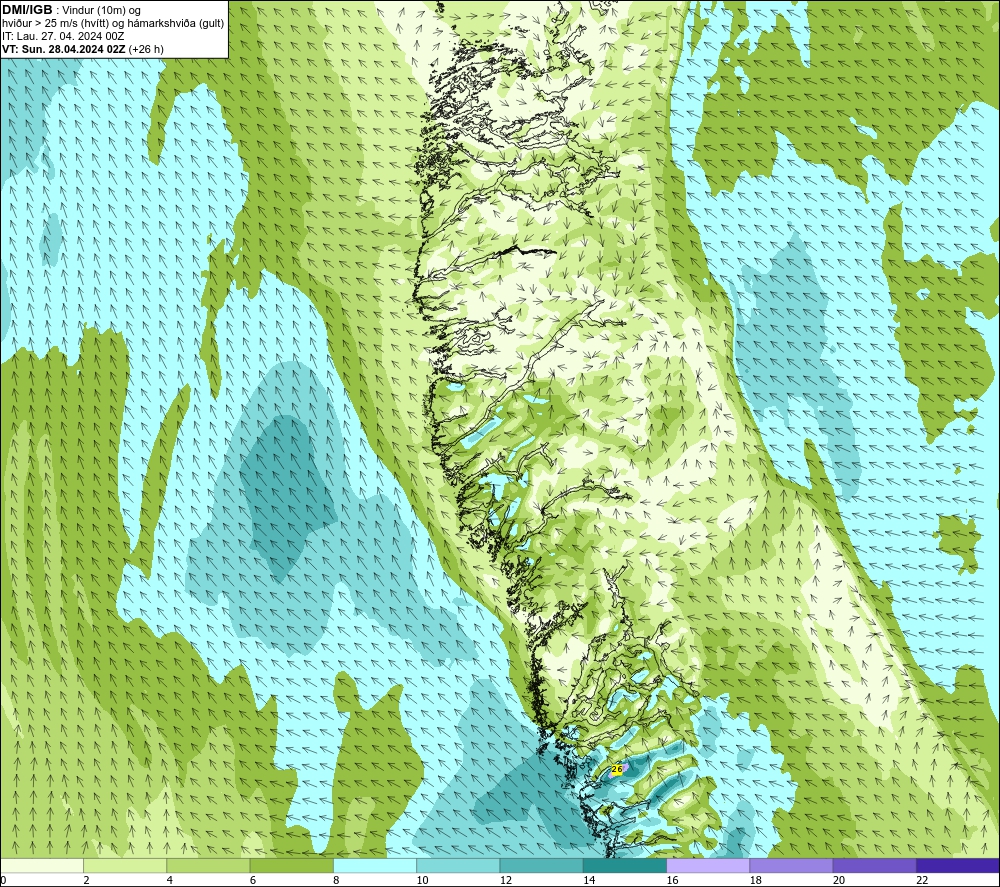
Task: Select the legend swatch between 16 and 18
Action: point(708,865)
